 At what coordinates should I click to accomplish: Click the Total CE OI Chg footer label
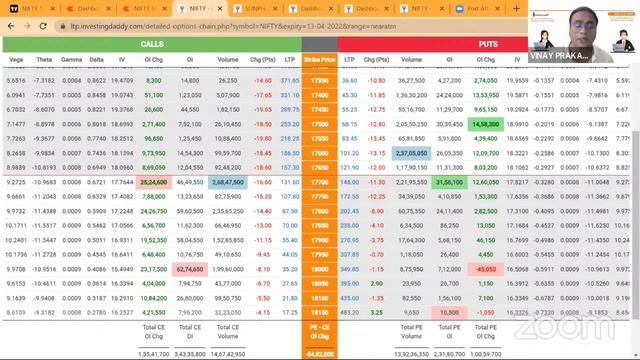pos(153,332)
